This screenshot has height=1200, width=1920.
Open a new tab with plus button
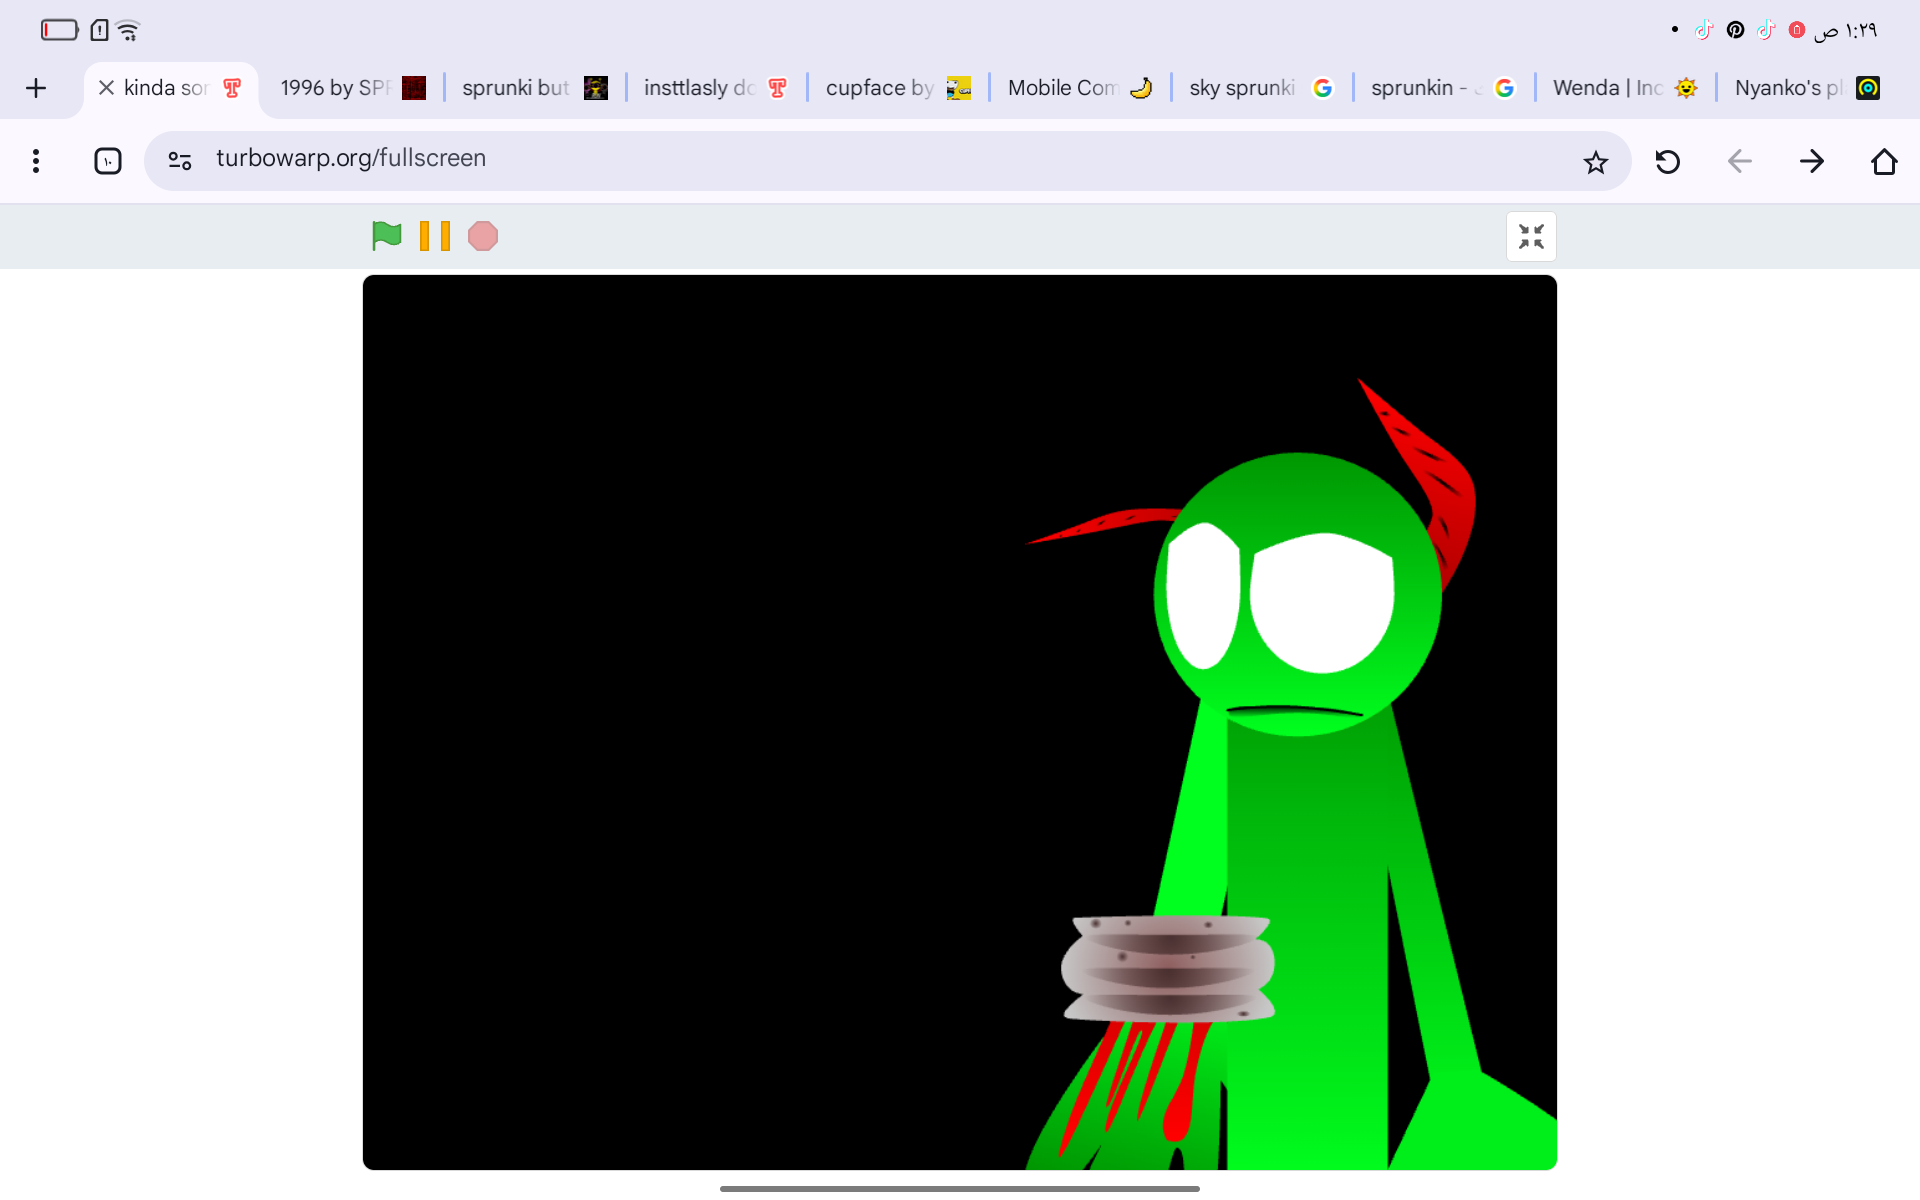(x=36, y=88)
